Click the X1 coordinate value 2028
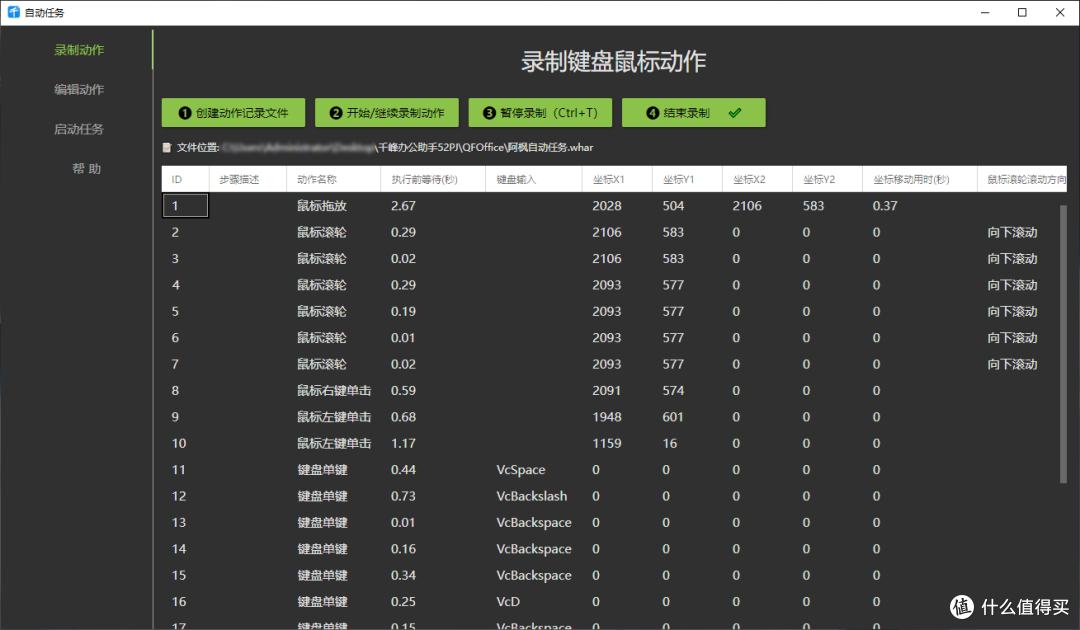1080x630 pixels. pyautogui.click(x=607, y=206)
